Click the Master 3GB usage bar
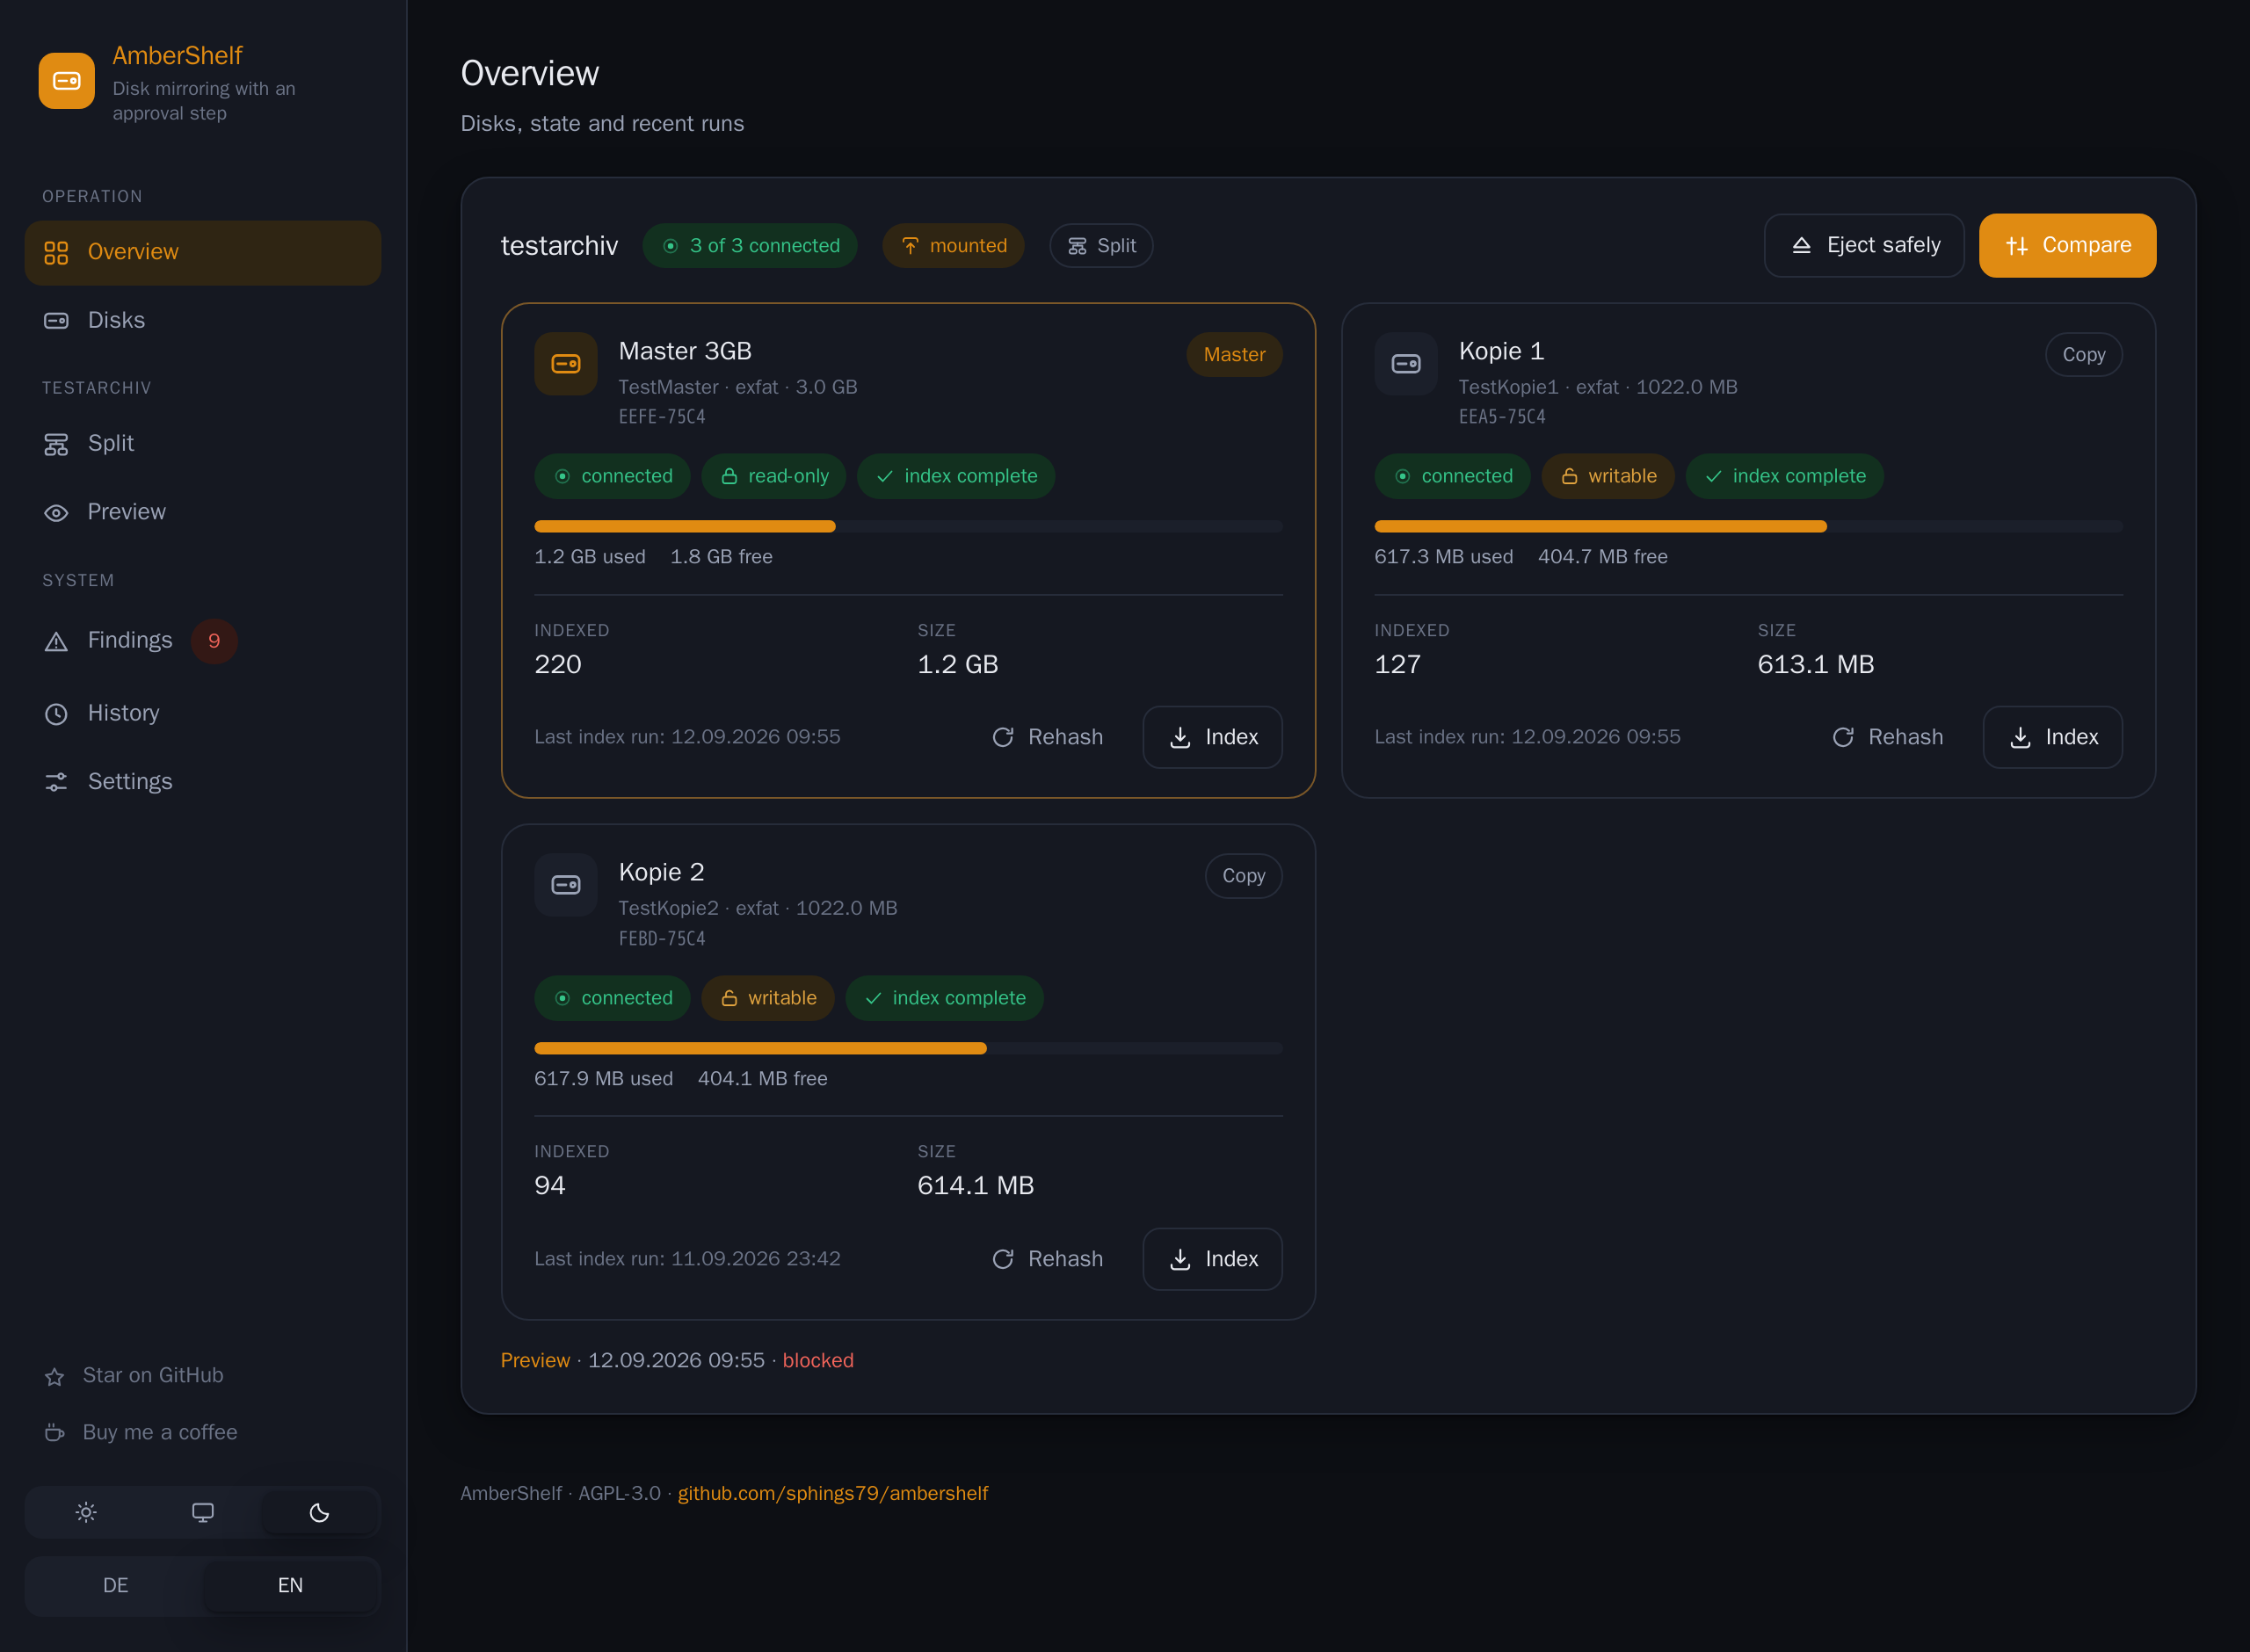Image resolution: width=2250 pixels, height=1652 pixels. pos(908,526)
